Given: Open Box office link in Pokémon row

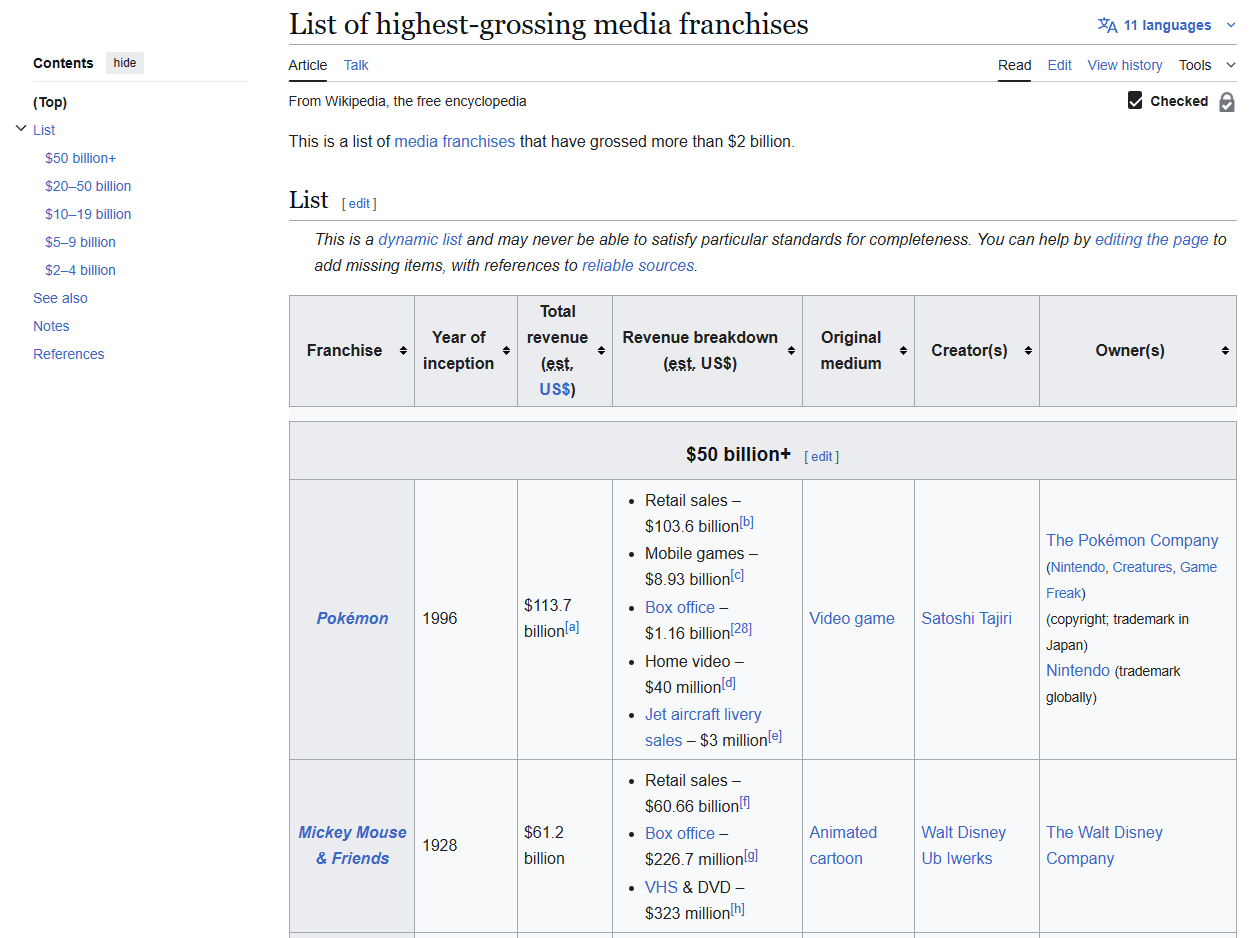Looking at the screenshot, I should point(680,607).
